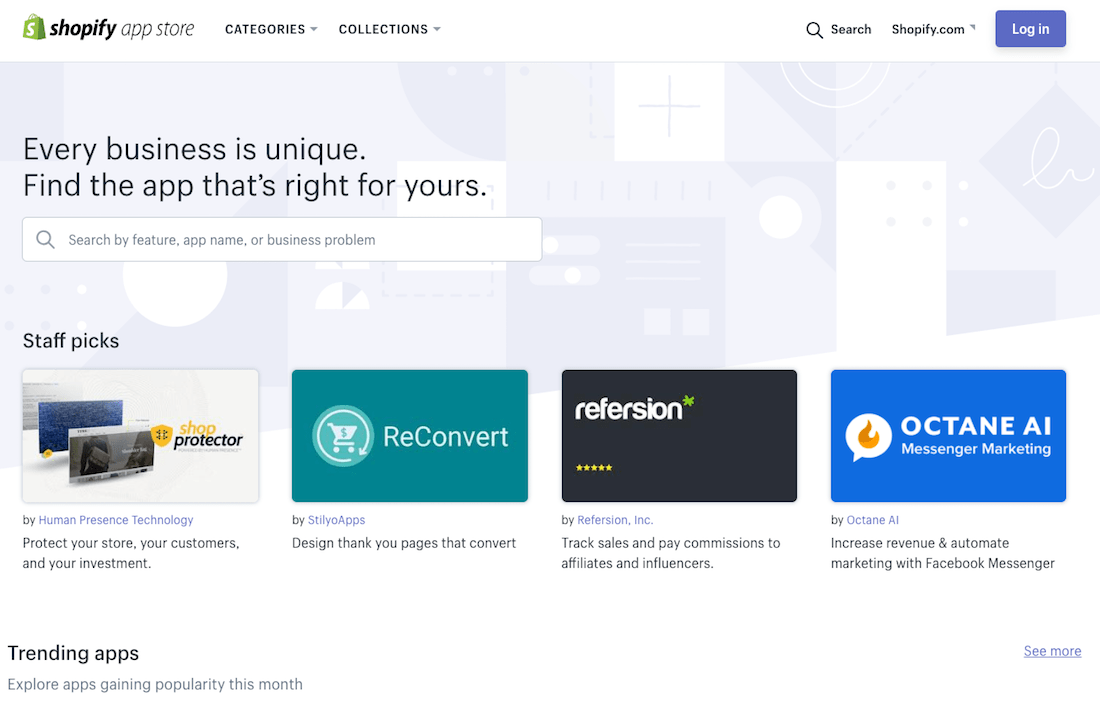Click the Trending apps heading
Screen dimensions: 1100x709
(x=74, y=653)
